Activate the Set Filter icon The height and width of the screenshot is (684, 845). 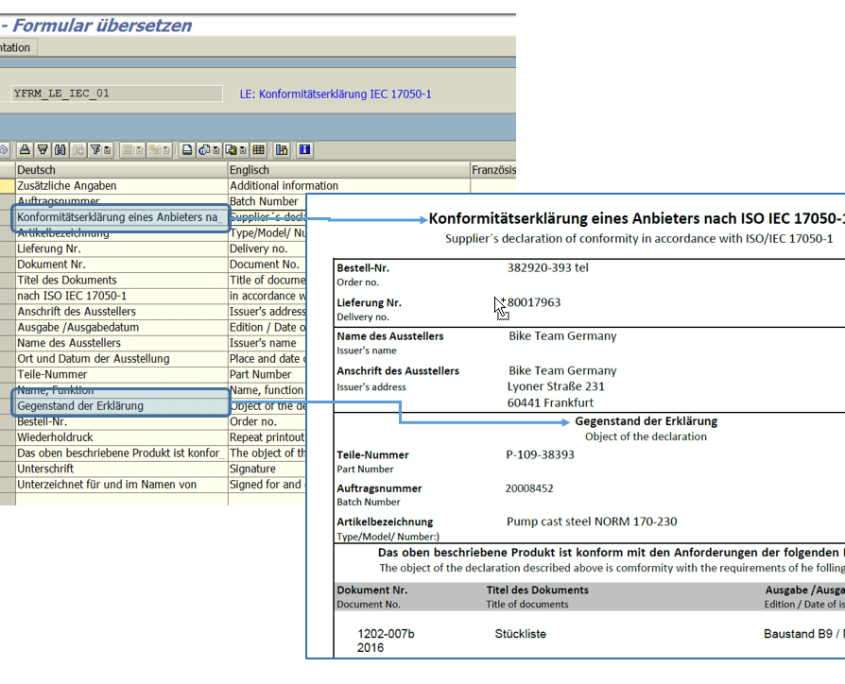(94, 149)
